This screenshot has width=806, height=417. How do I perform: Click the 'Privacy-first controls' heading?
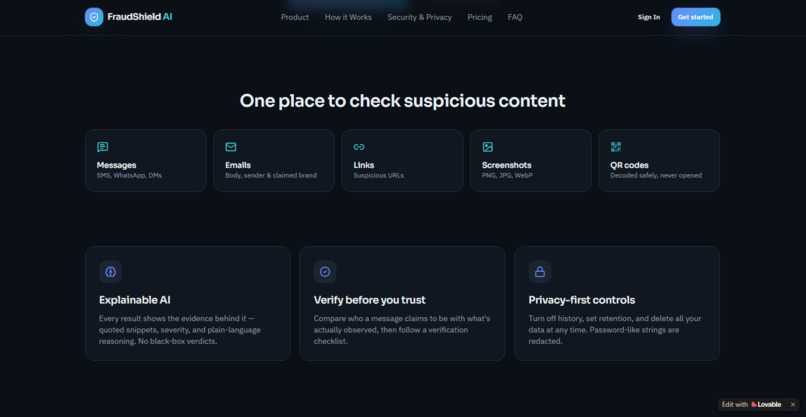[582, 300]
